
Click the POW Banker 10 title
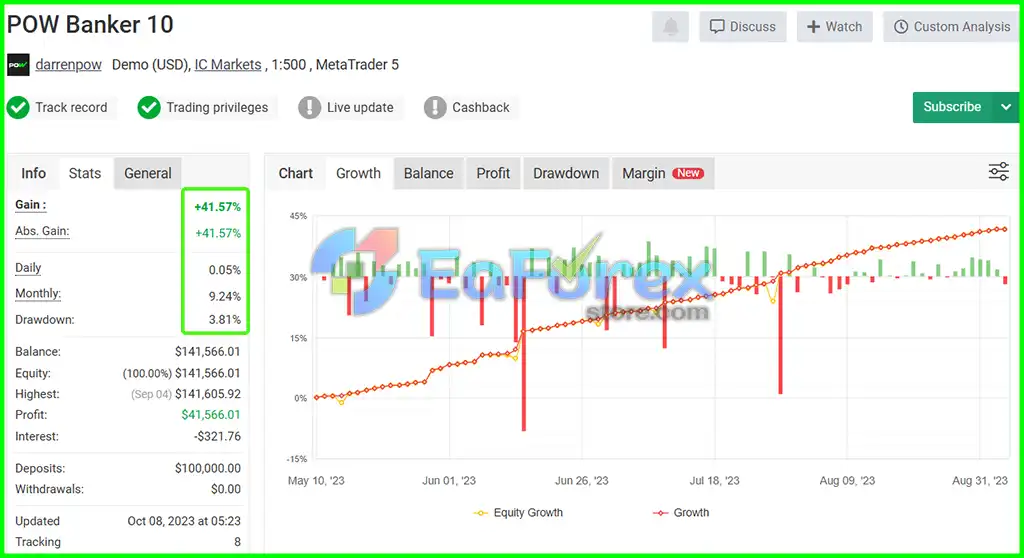90,25
